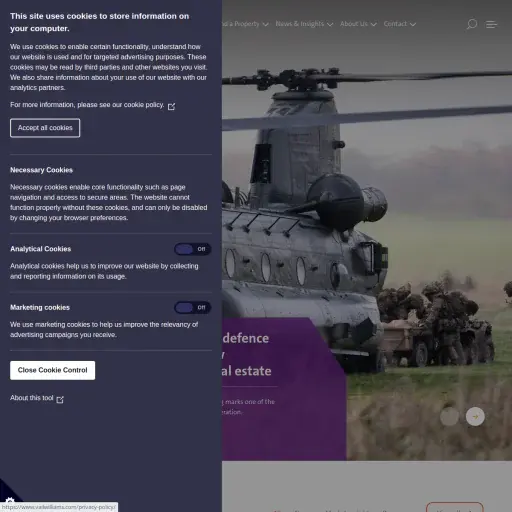The height and width of the screenshot is (512, 512).
Task: Open the About Us menu
Action: pyautogui.click(x=354, y=24)
